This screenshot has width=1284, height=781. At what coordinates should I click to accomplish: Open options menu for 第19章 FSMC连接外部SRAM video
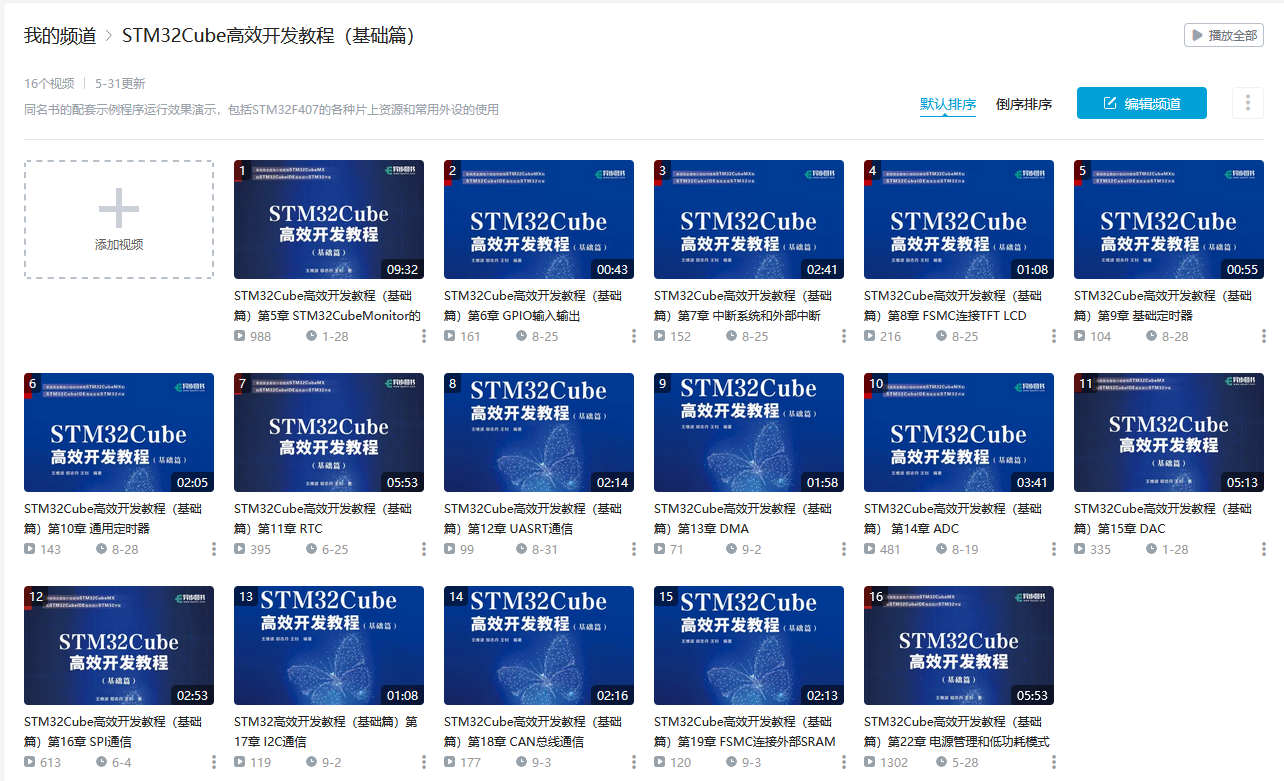click(843, 762)
